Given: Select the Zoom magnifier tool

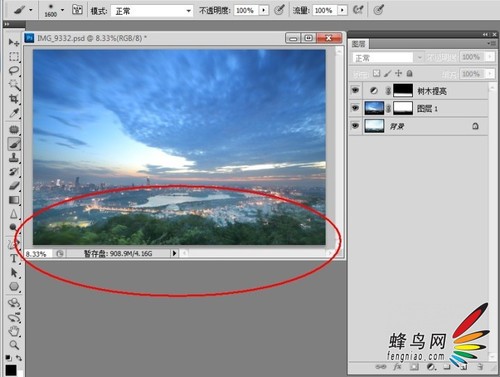Looking at the screenshot, I should click(14, 345).
